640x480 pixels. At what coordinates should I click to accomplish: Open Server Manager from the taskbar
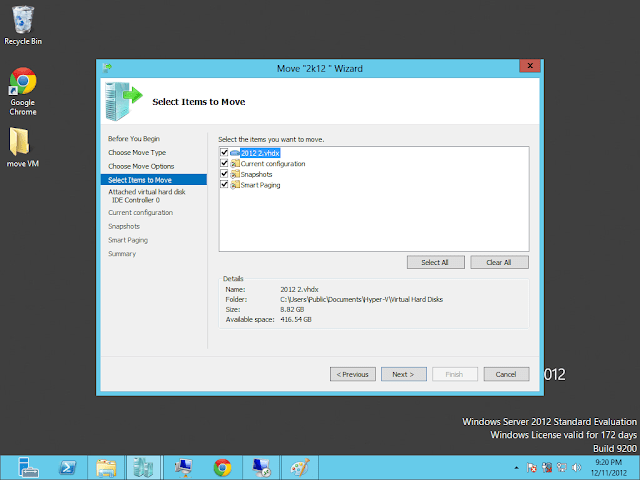[29, 466]
